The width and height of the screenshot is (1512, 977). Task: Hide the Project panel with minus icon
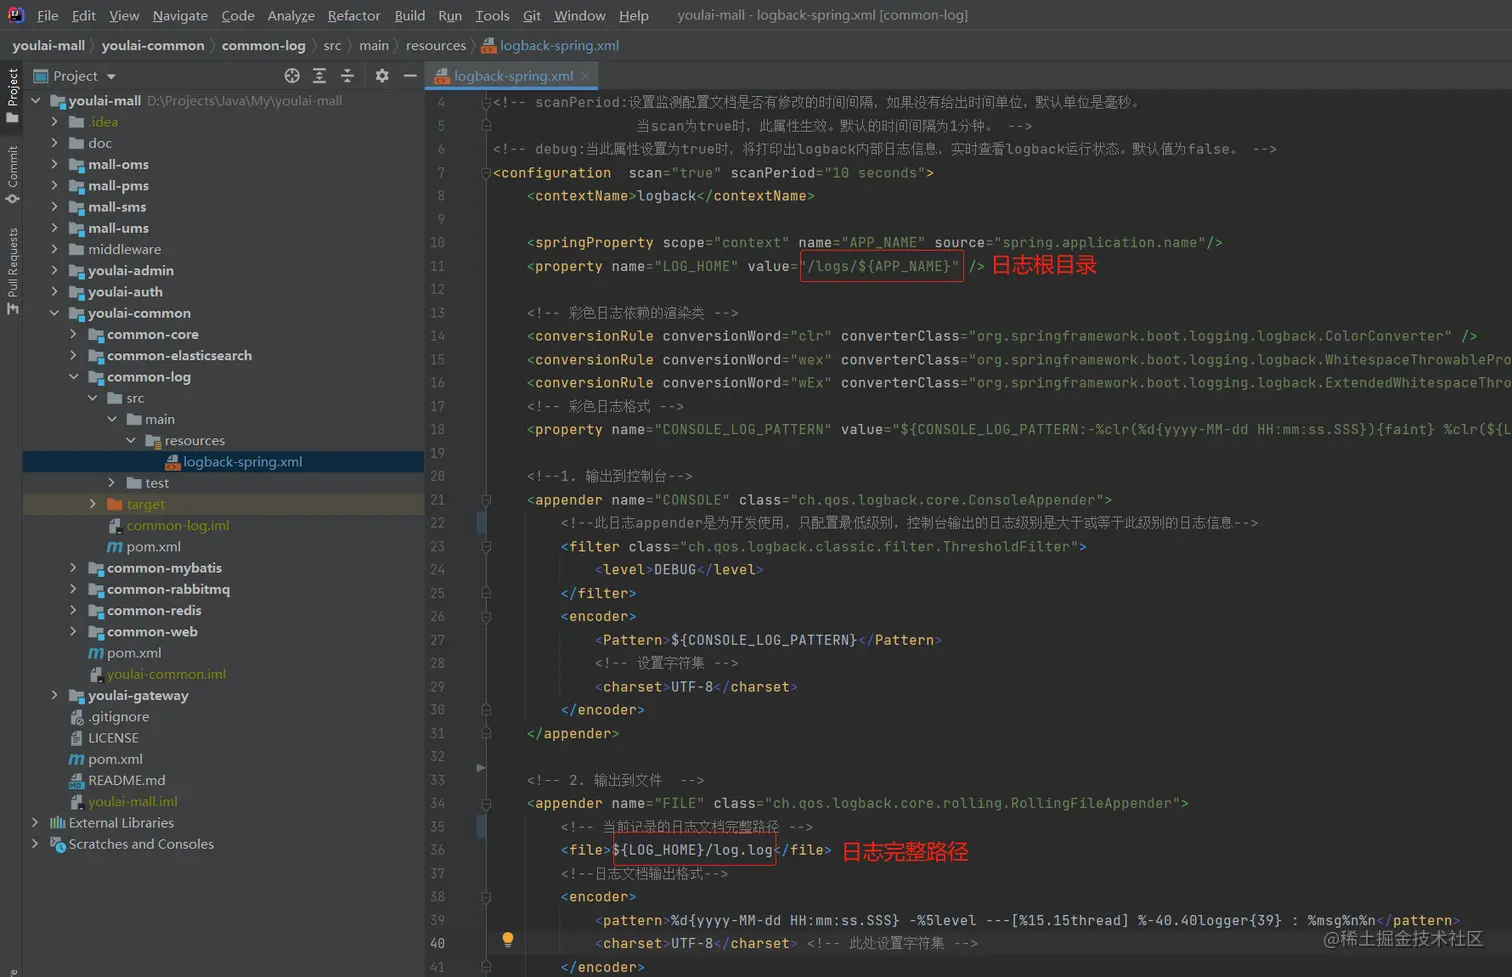[x=410, y=76]
